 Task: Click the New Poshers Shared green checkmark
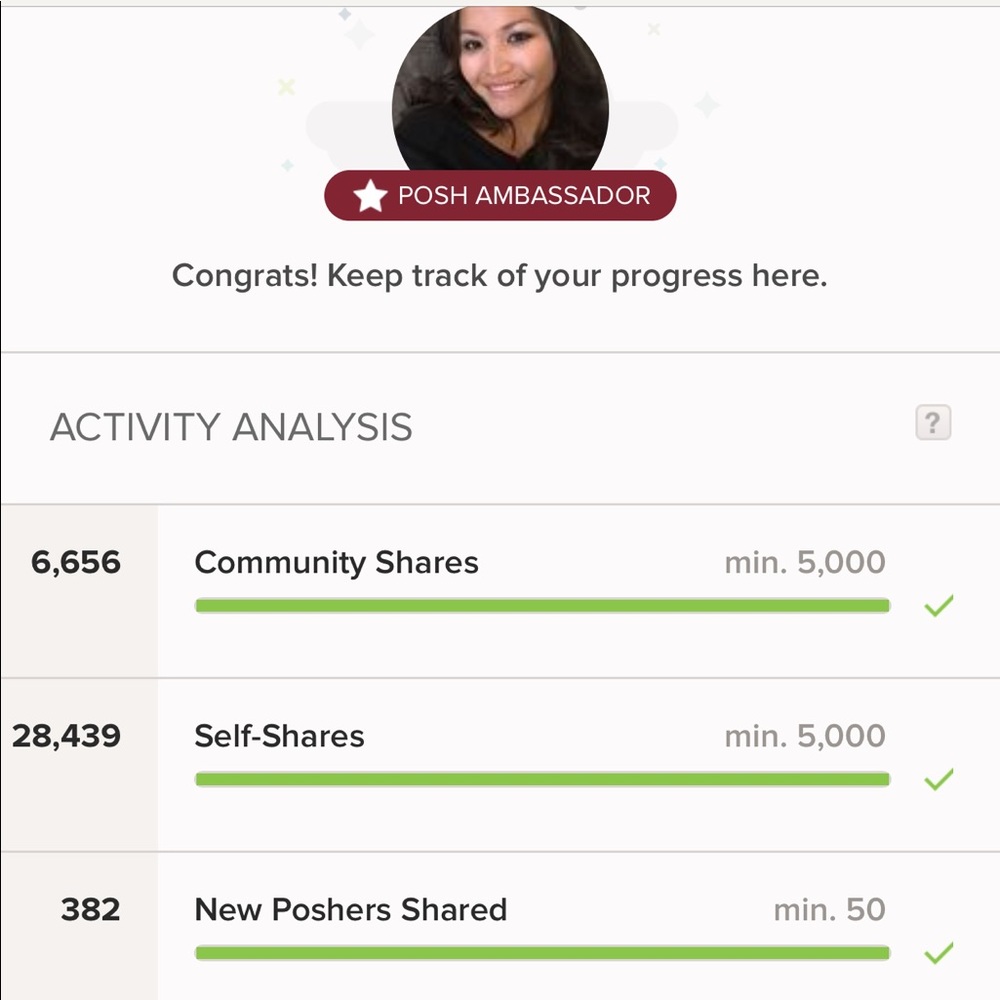click(x=938, y=954)
